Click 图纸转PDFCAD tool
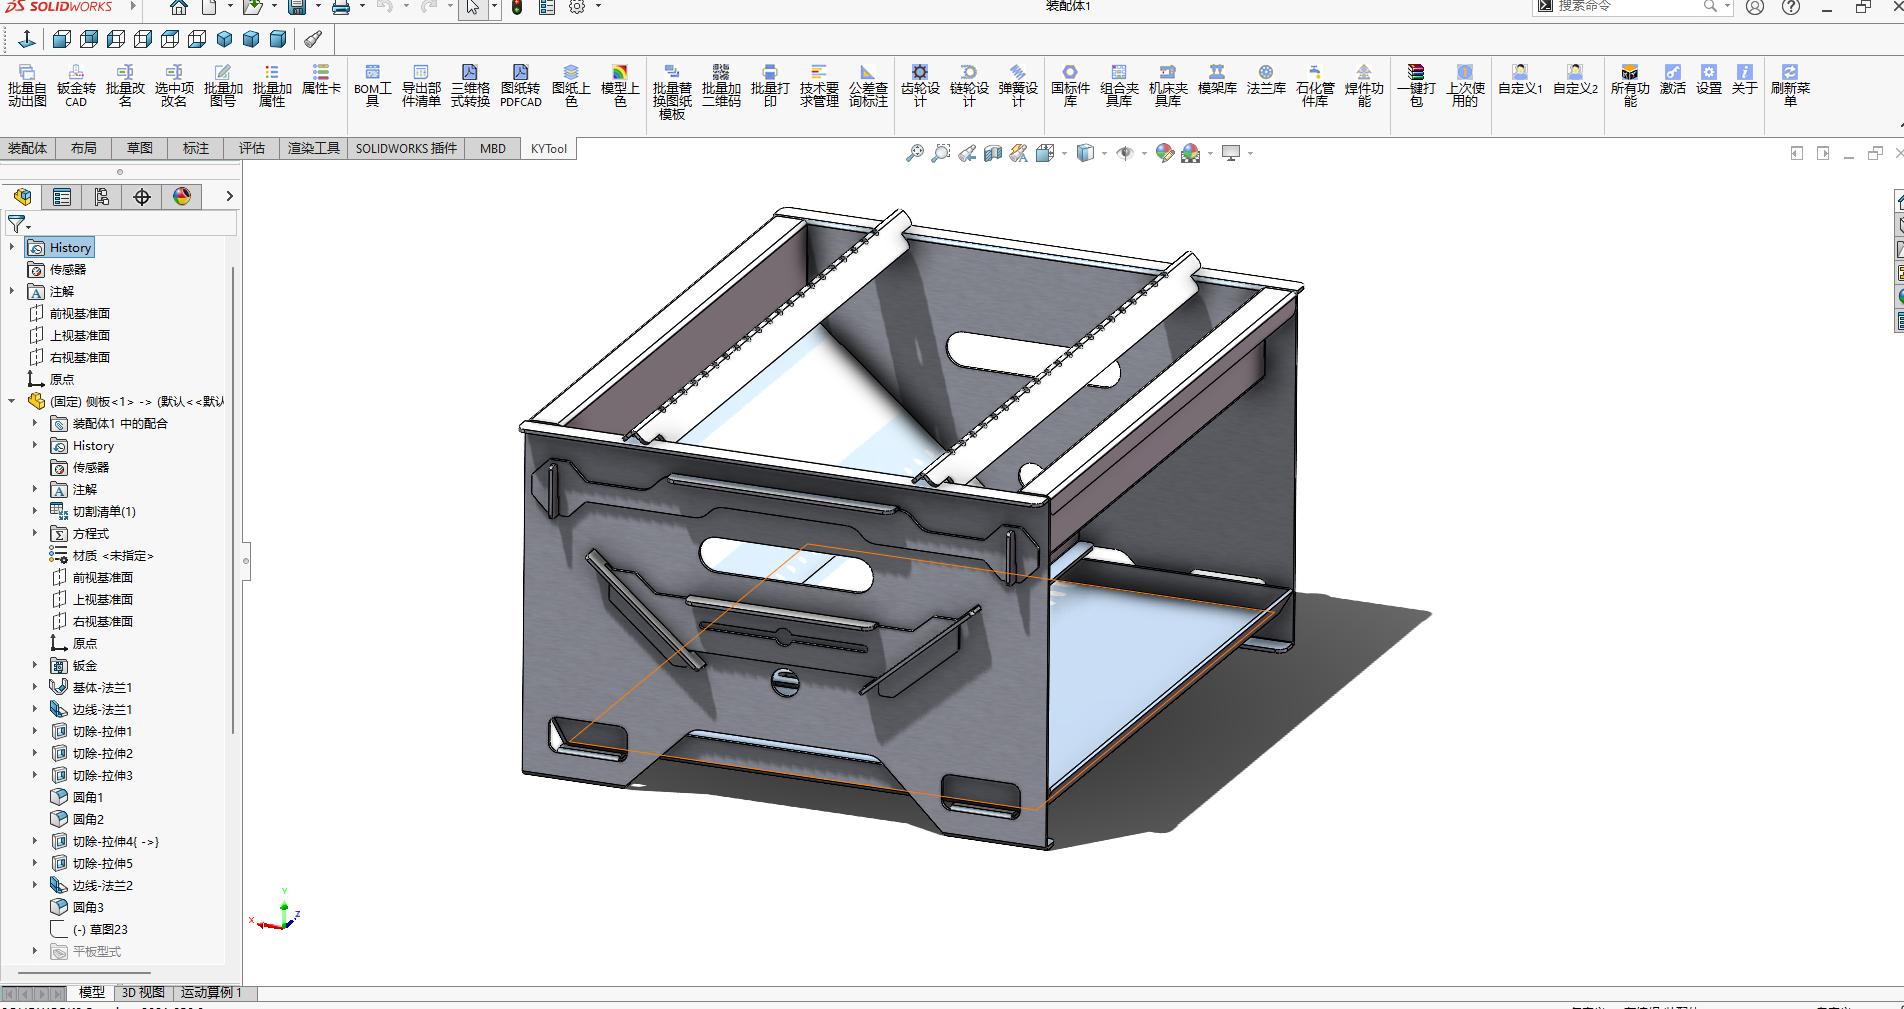The image size is (1904, 1009). click(x=520, y=86)
